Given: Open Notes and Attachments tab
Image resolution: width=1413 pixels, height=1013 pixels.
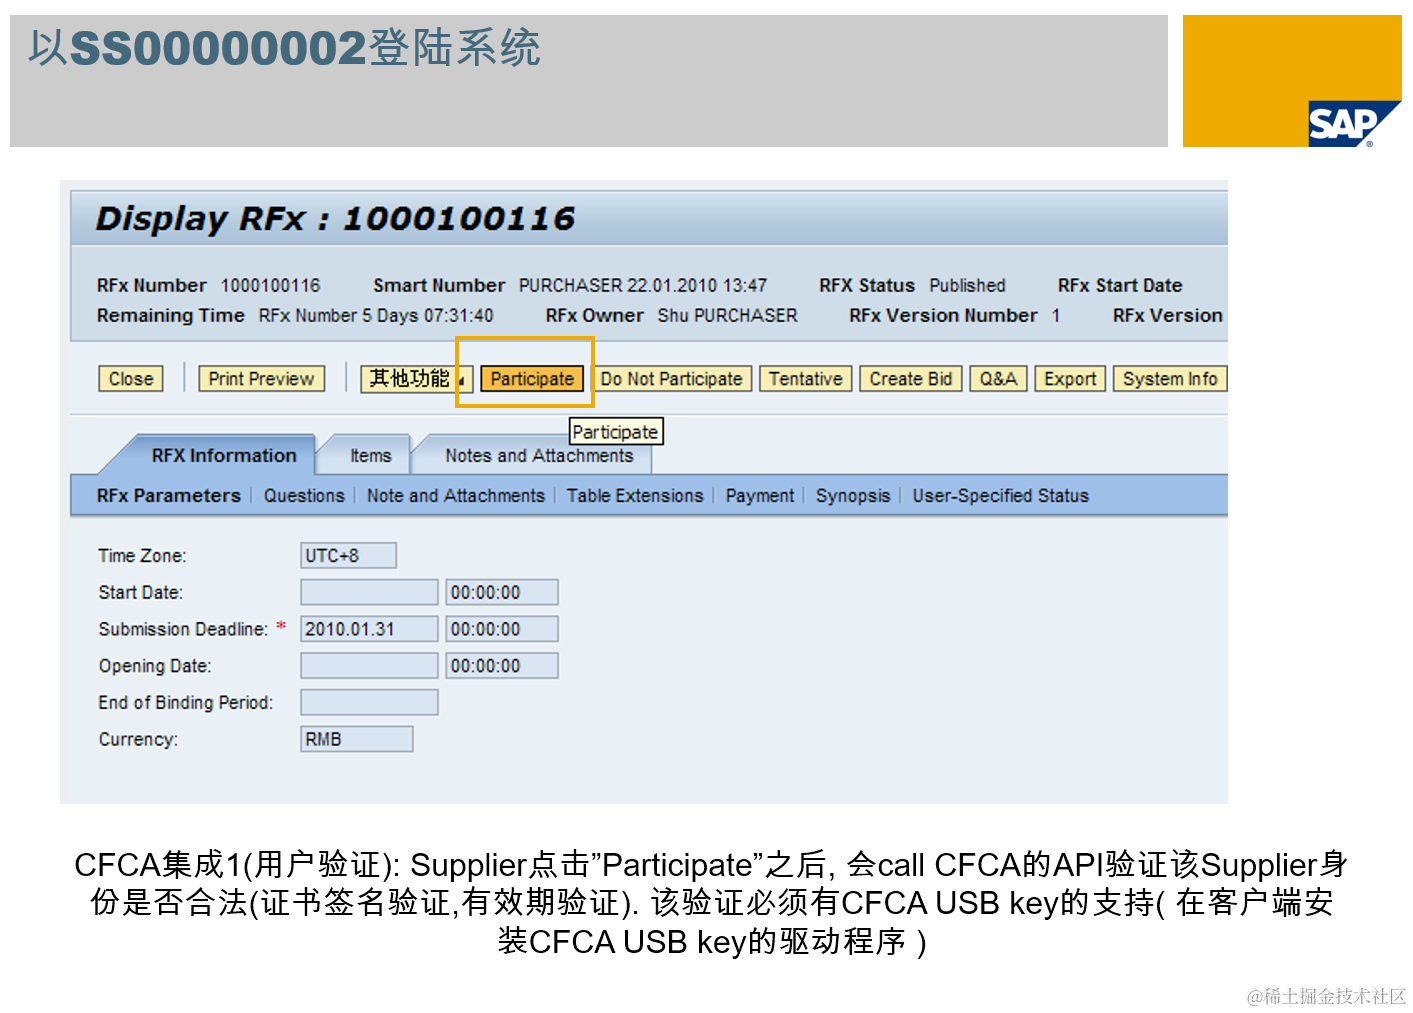Looking at the screenshot, I should click(x=539, y=455).
